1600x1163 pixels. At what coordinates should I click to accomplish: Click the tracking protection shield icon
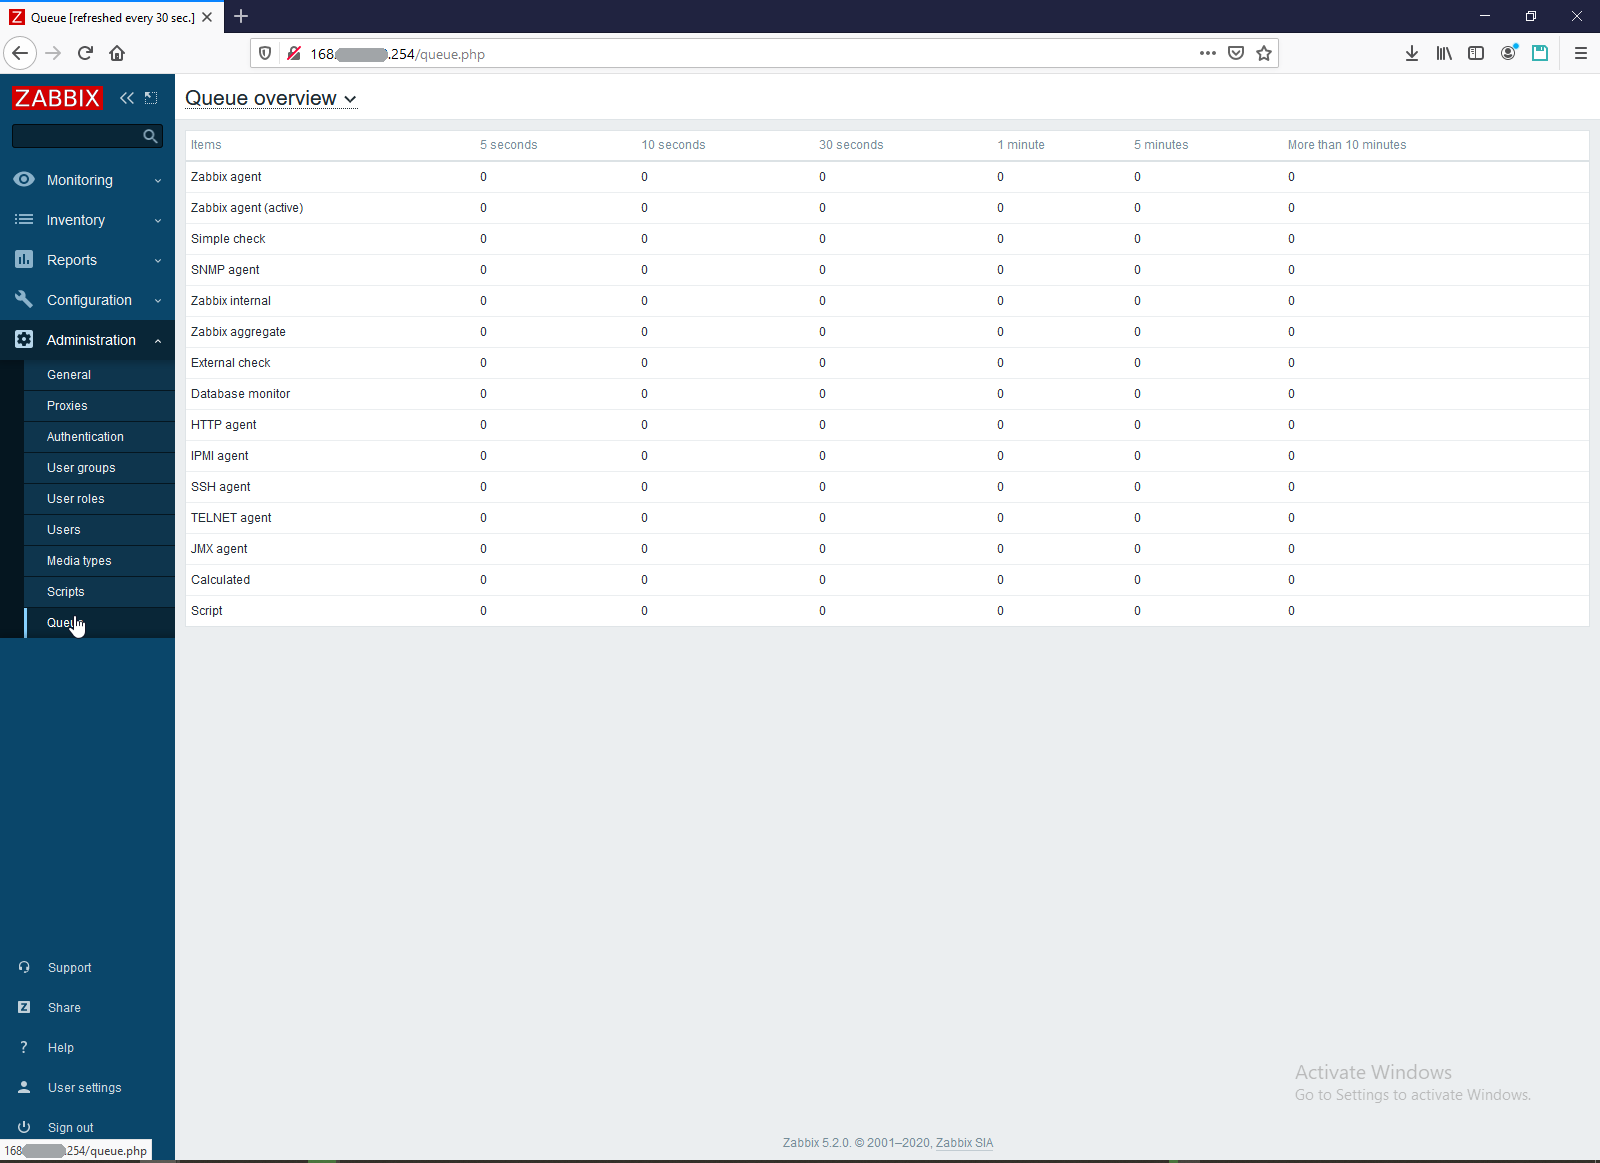tap(265, 53)
